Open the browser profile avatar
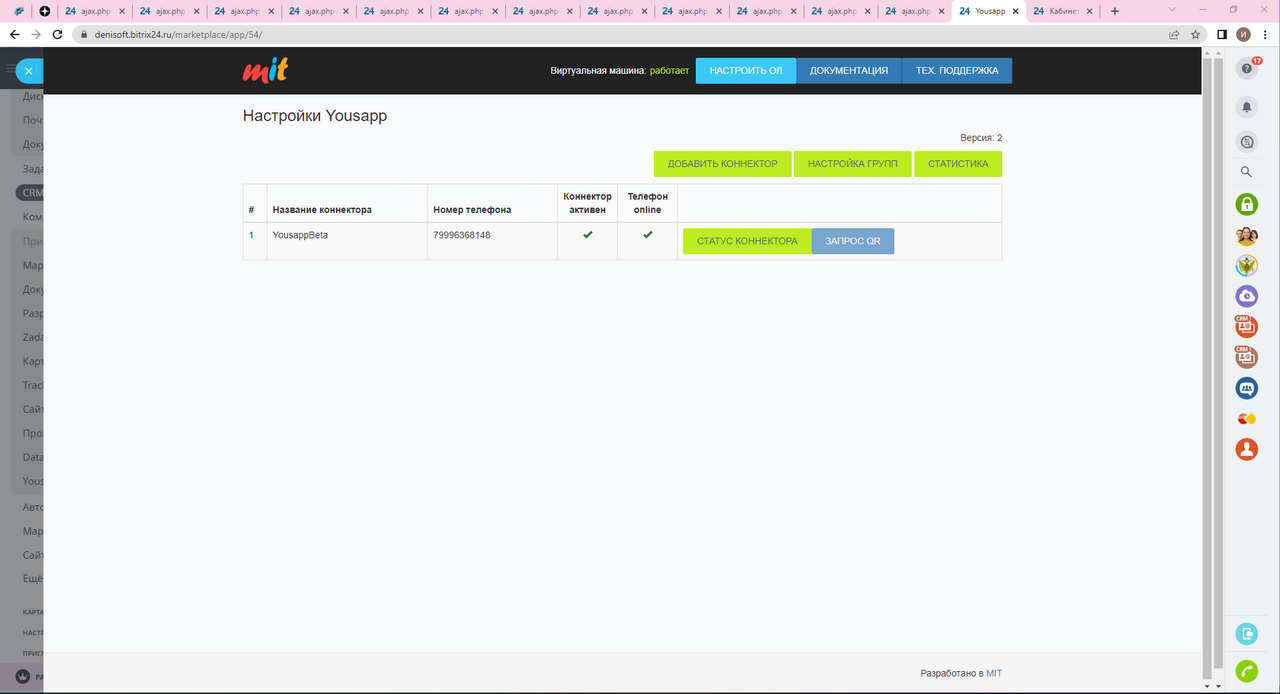Viewport: 1280px width, 694px height. tap(1244, 34)
